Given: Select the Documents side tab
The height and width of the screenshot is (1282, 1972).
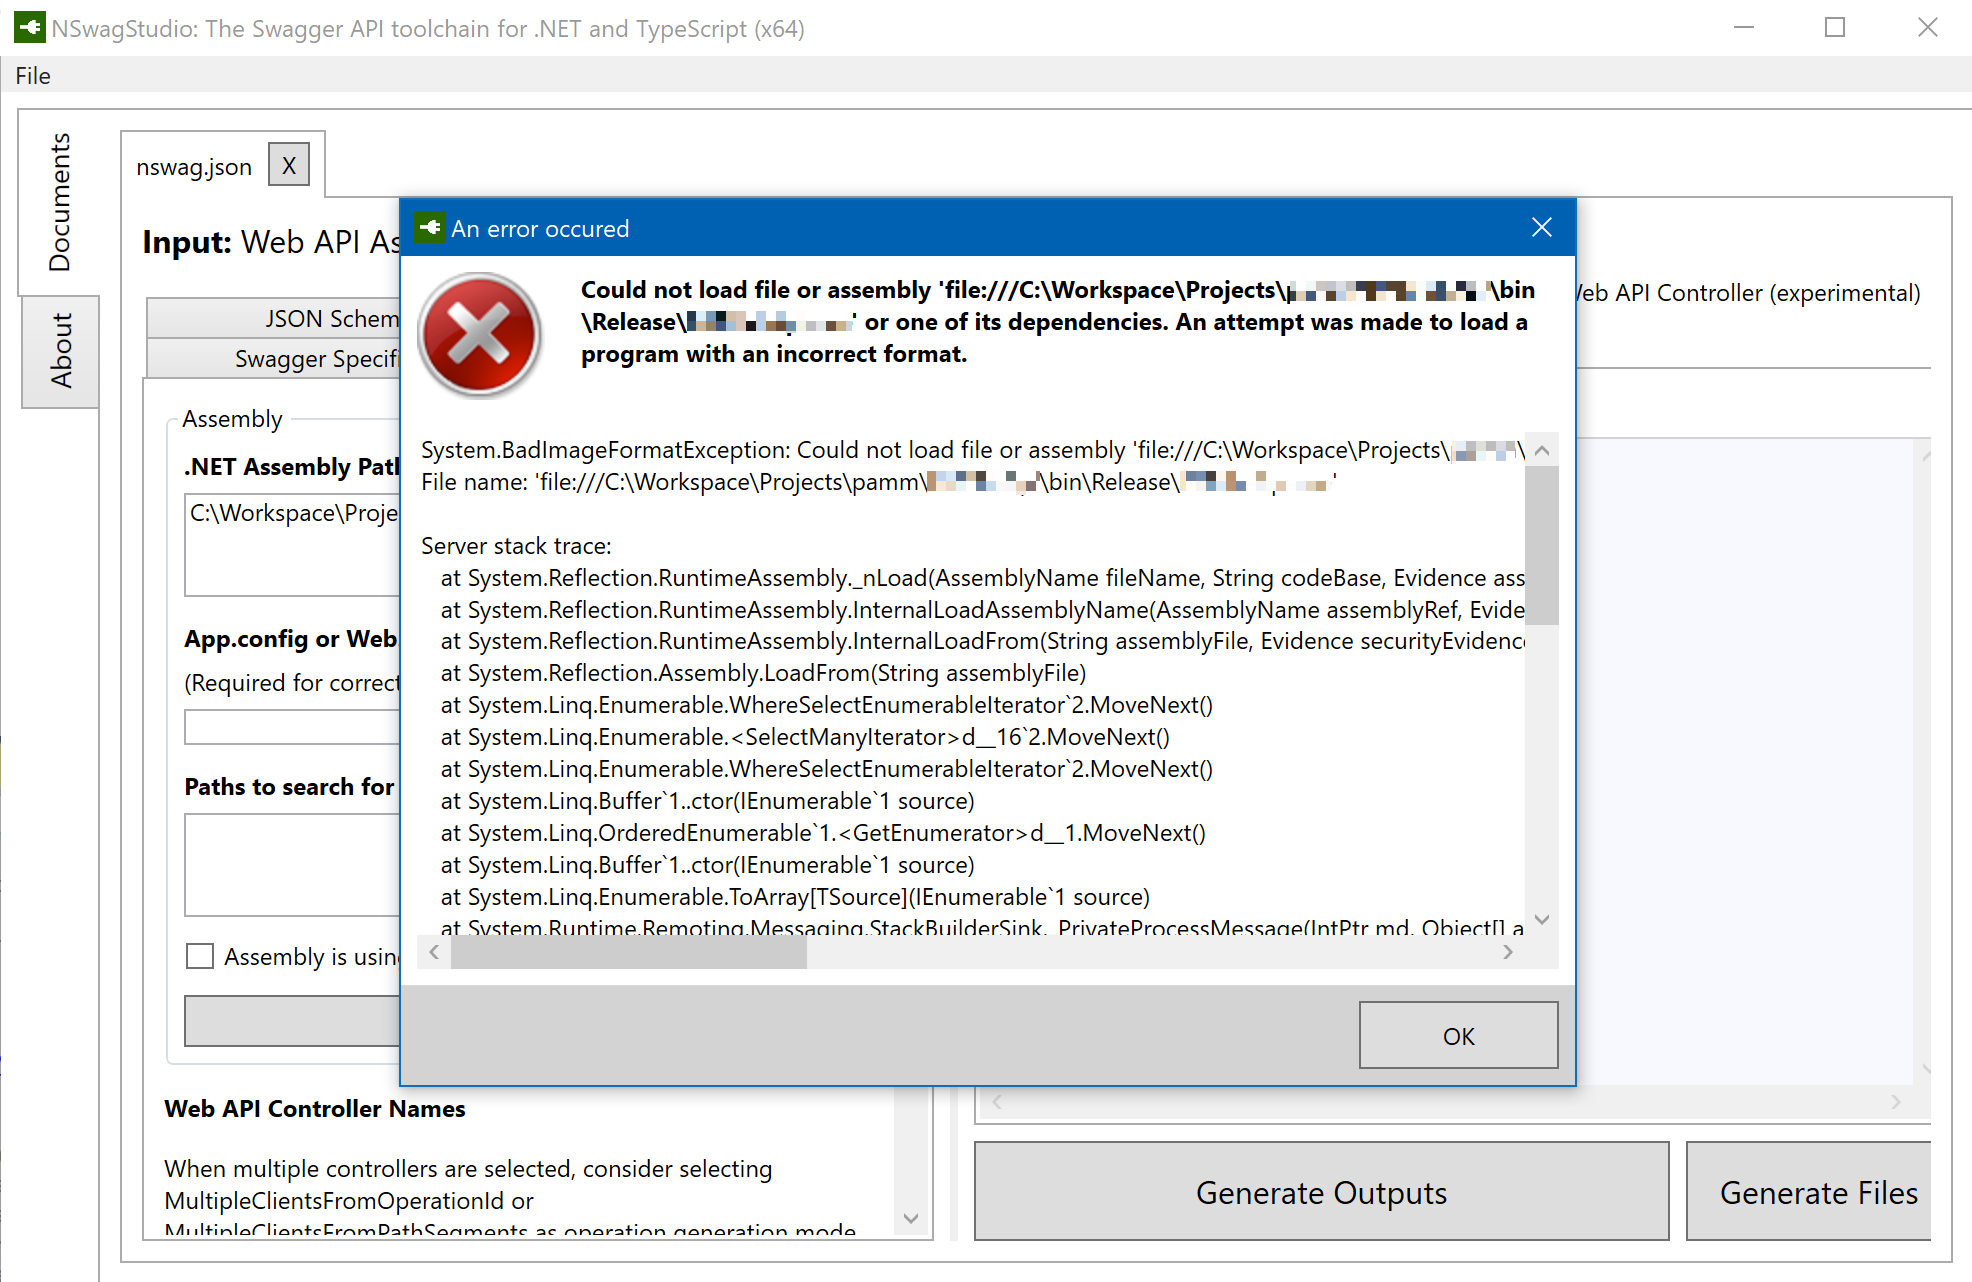Looking at the screenshot, I should [60, 203].
